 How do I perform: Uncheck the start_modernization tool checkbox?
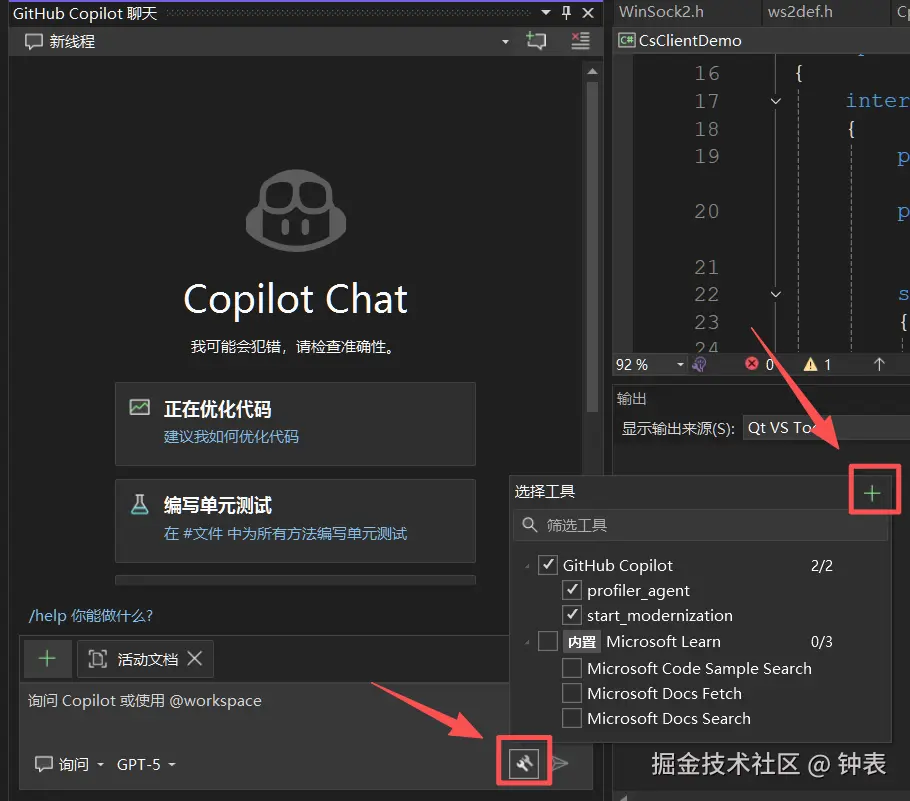point(572,615)
